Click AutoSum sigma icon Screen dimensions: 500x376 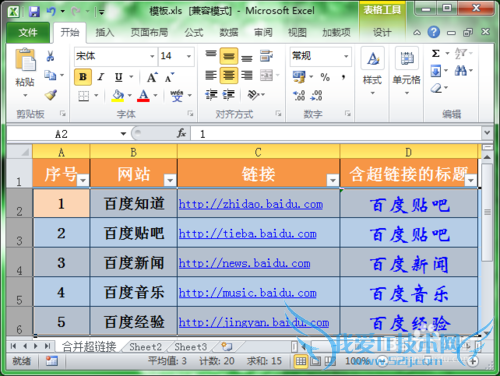click(x=436, y=53)
